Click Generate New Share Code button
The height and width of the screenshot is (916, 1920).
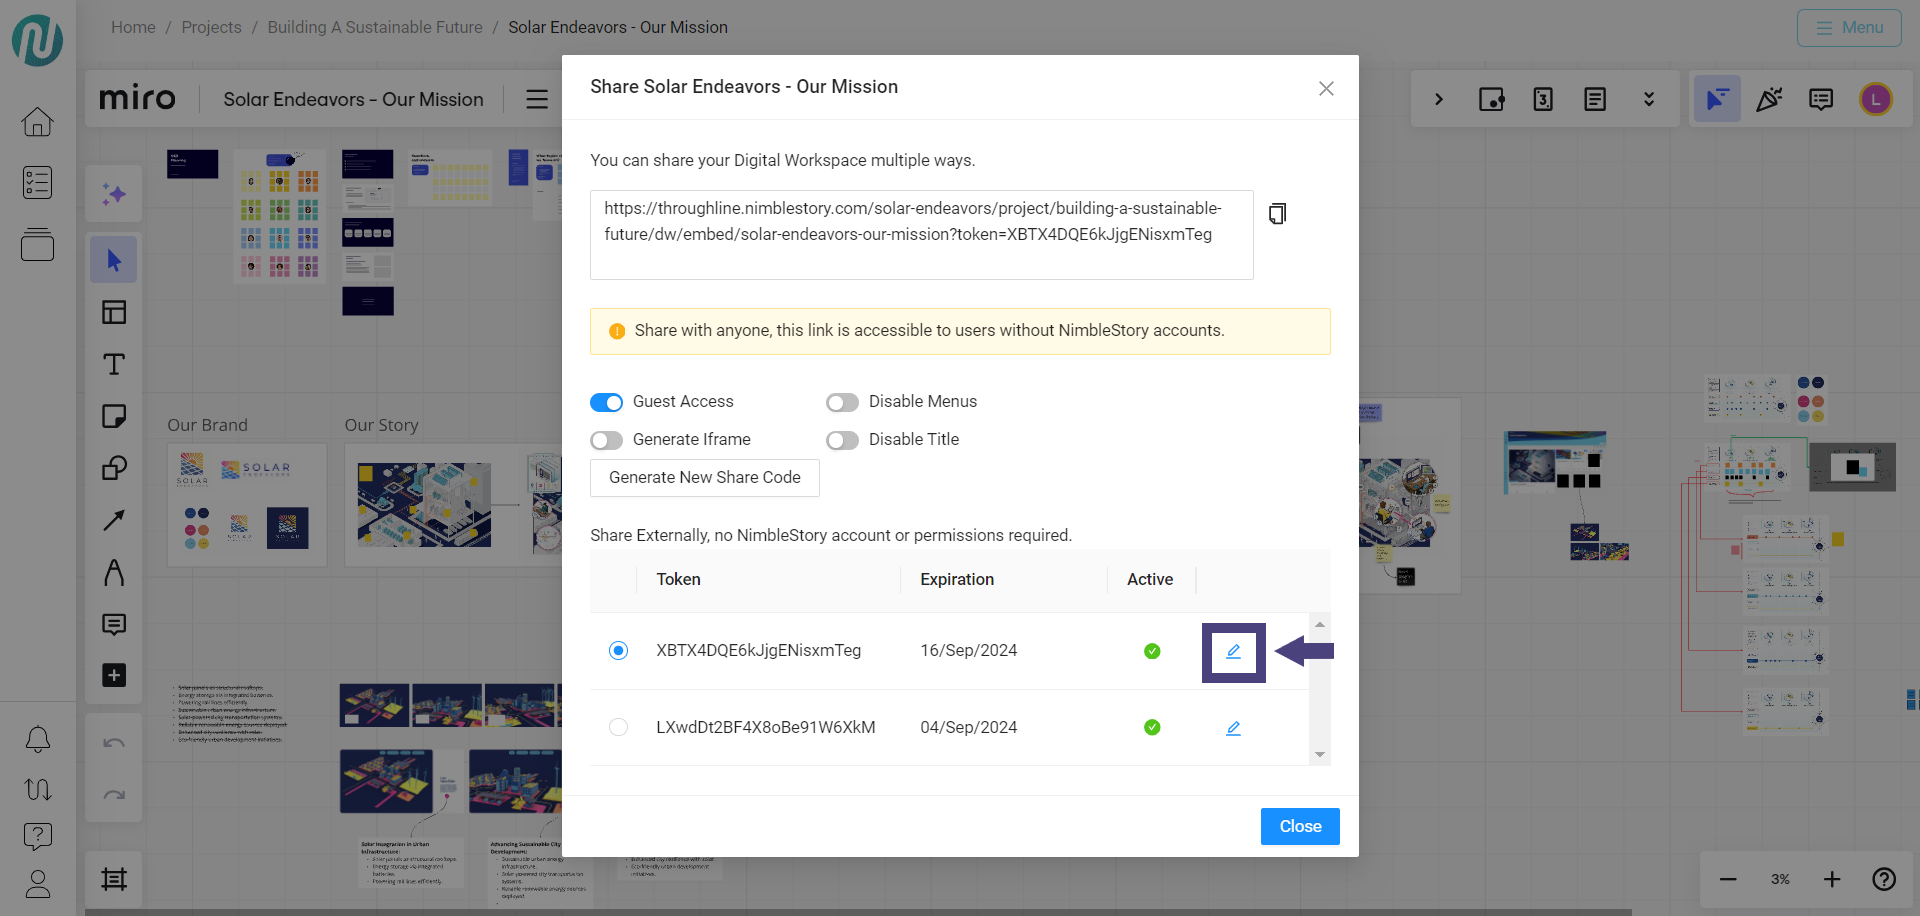tap(704, 478)
